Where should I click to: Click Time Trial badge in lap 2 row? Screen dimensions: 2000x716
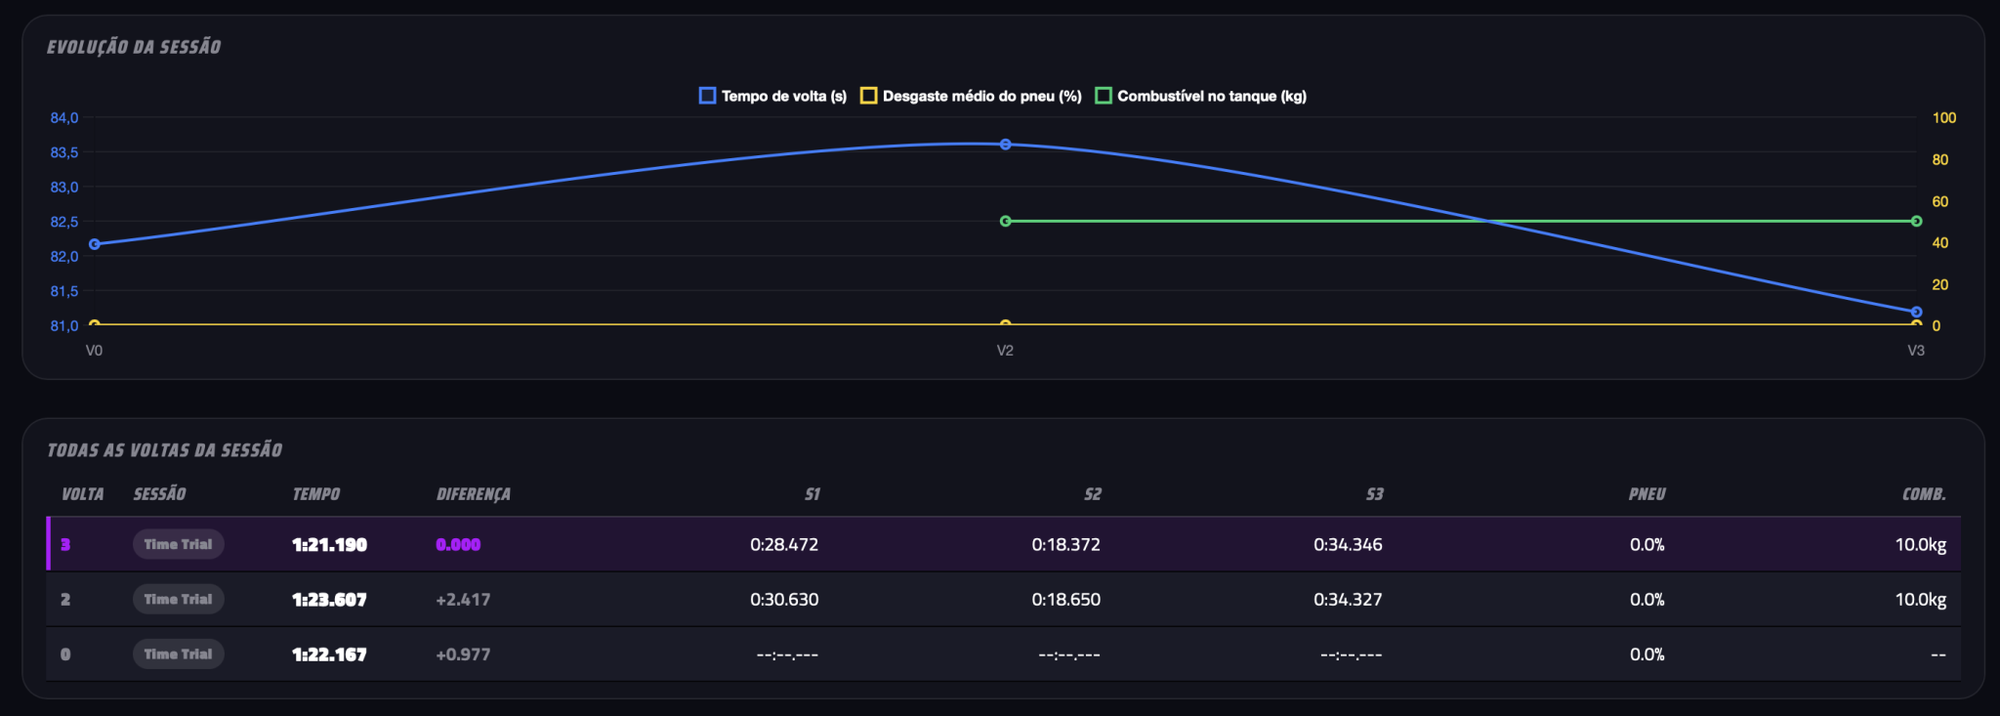pyautogui.click(x=178, y=599)
